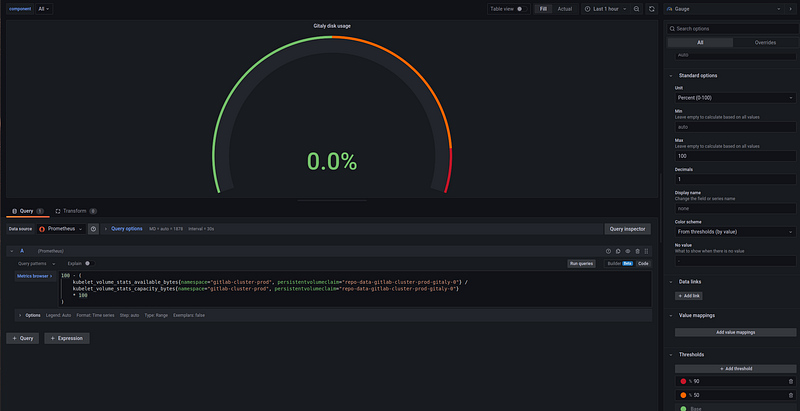Collapse query row A

pyautogui.click(x=12, y=251)
